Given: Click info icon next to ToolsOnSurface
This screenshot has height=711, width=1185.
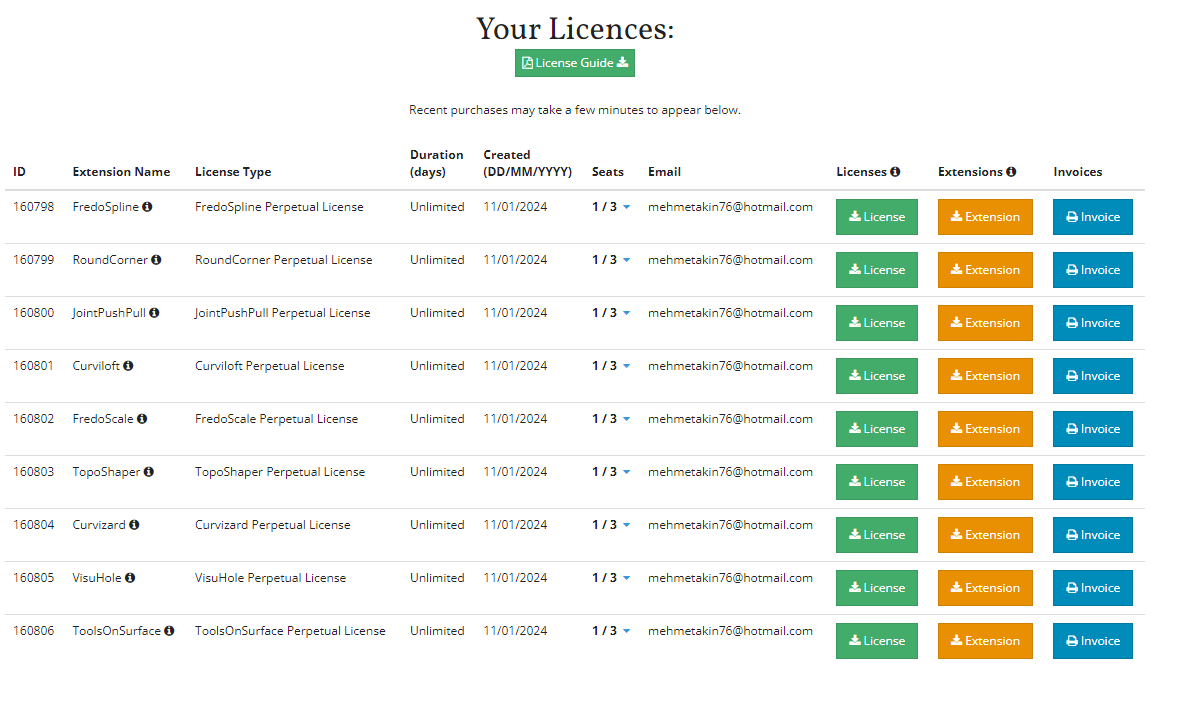Looking at the screenshot, I should click(x=169, y=630).
